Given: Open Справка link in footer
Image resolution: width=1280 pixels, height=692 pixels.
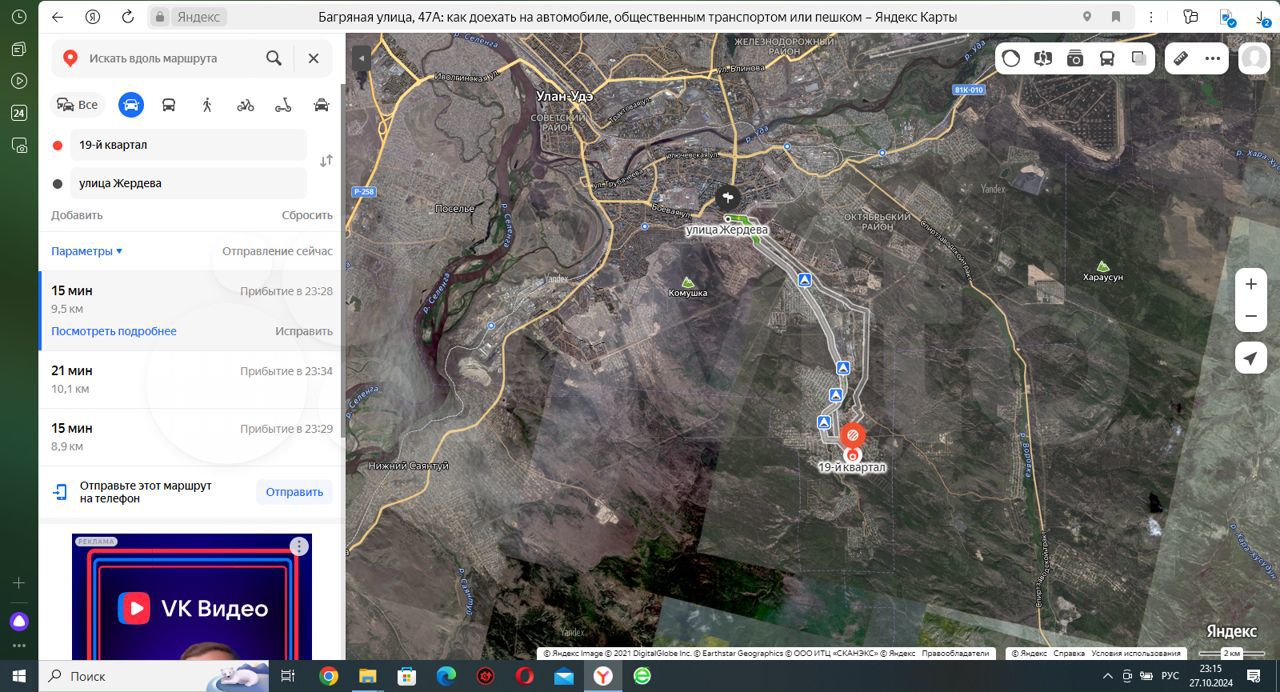Looking at the screenshot, I should click(x=1069, y=653).
